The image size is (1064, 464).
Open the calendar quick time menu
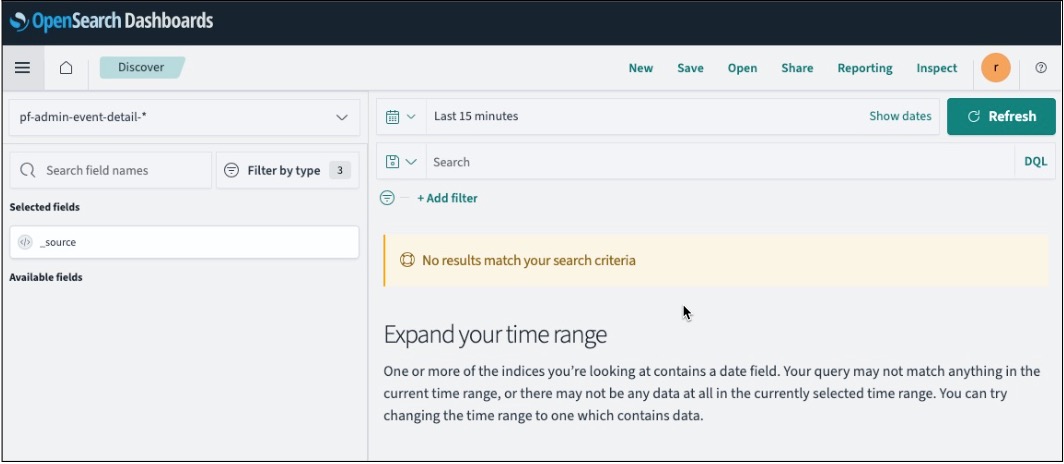(400, 116)
